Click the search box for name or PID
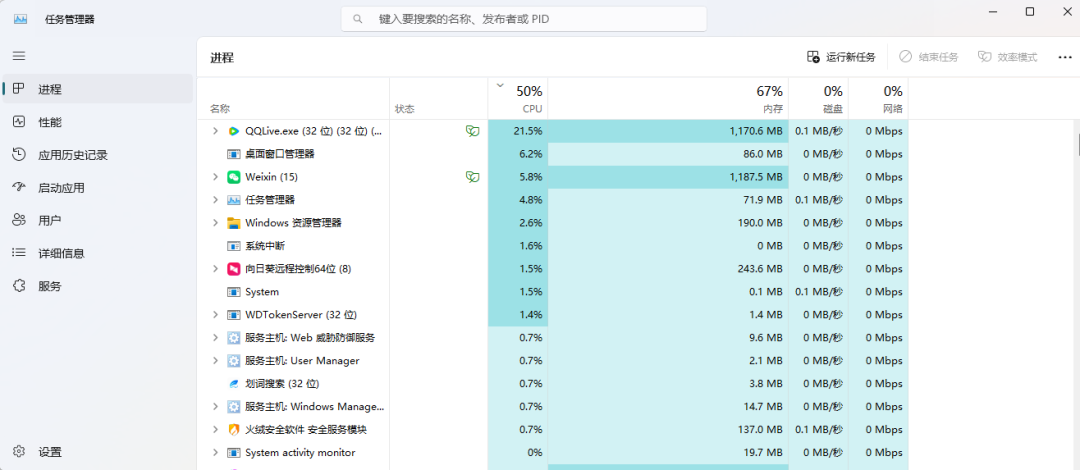The image size is (1080, 470). coord(523,19)
